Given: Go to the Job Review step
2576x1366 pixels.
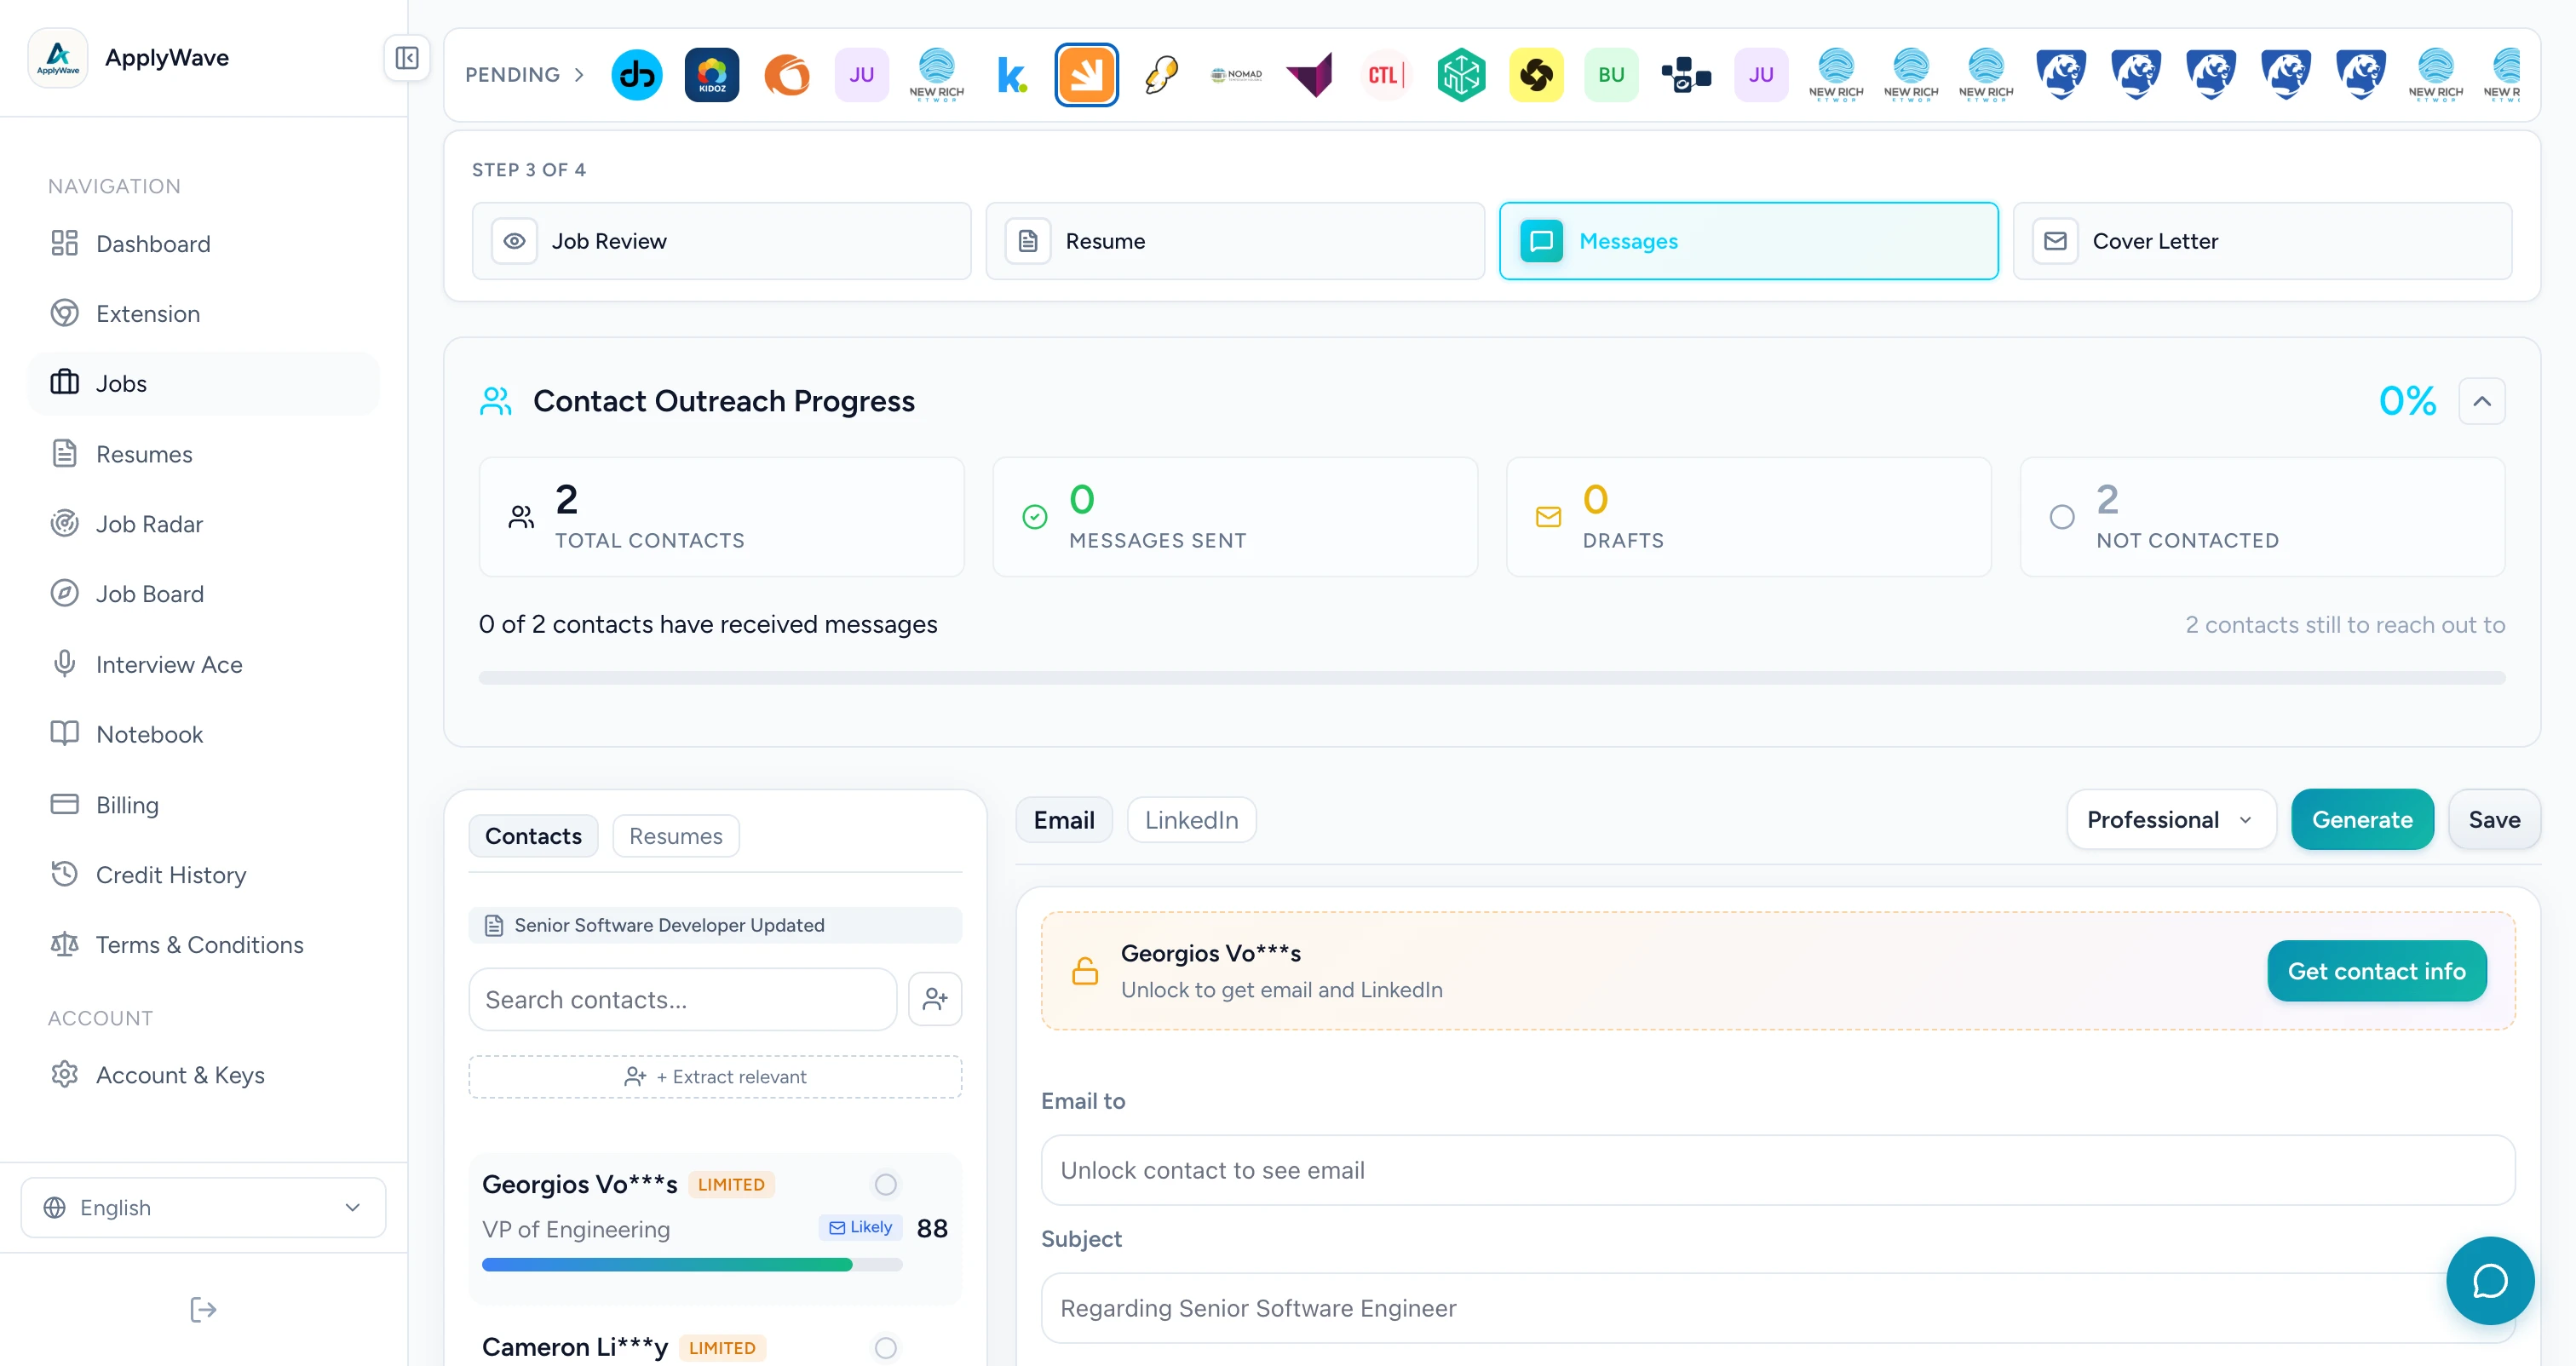Looking at the screenshot, I should [x=722, y=241].
